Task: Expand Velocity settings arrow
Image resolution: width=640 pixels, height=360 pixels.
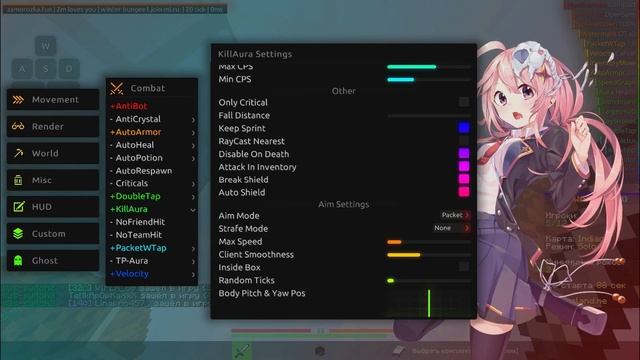Action: coord(193,274)
